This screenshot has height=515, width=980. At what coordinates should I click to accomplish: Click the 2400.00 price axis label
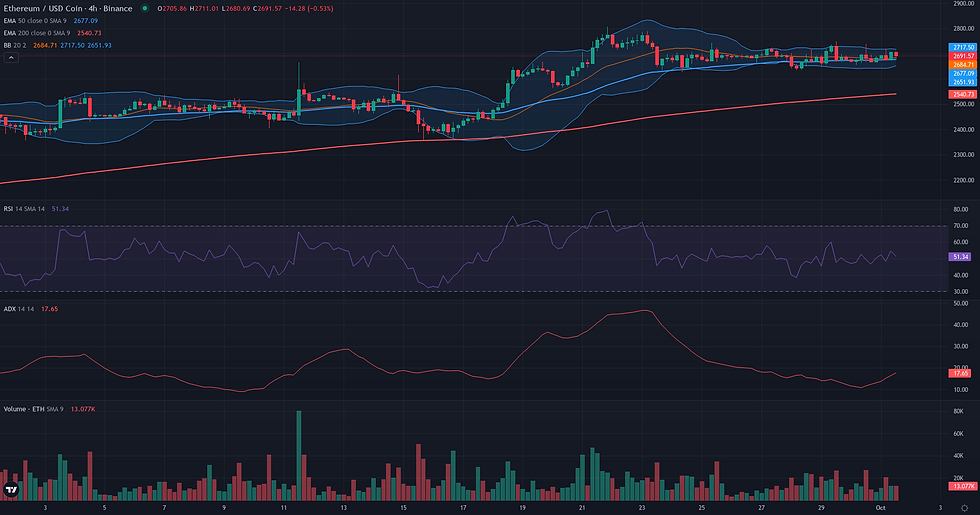(x=964, y=130)
